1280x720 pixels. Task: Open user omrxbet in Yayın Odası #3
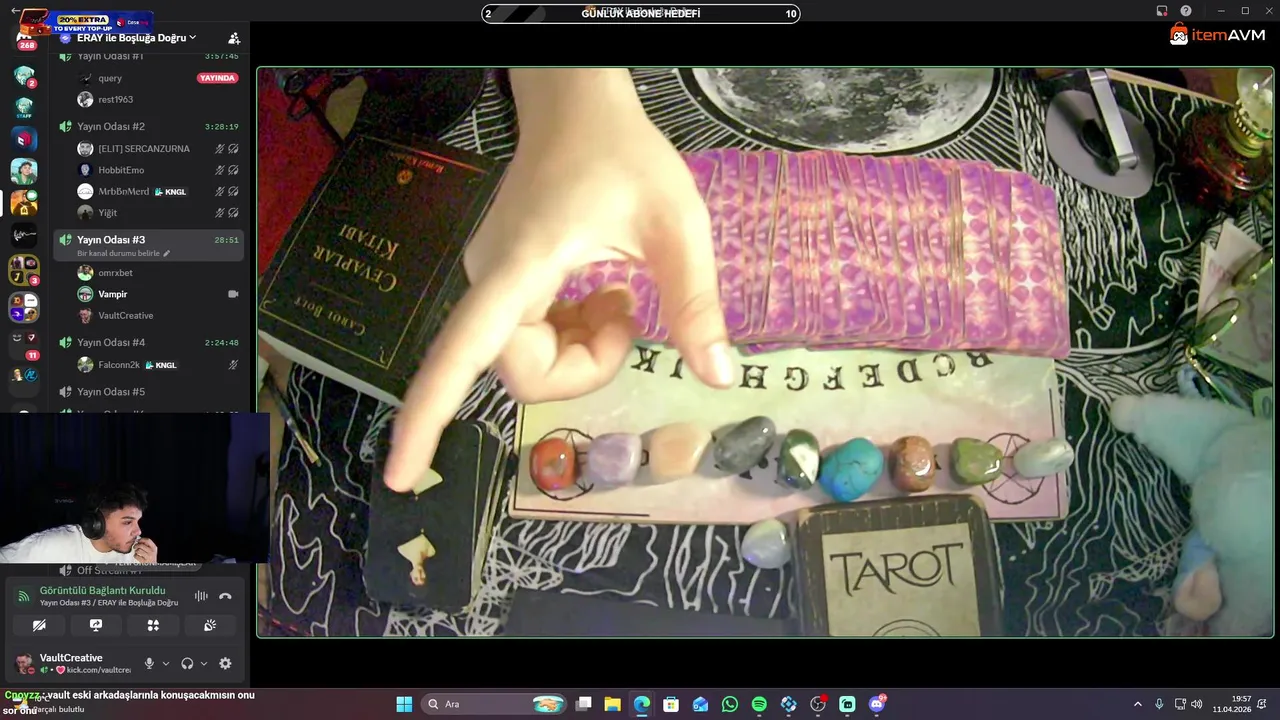115,273
